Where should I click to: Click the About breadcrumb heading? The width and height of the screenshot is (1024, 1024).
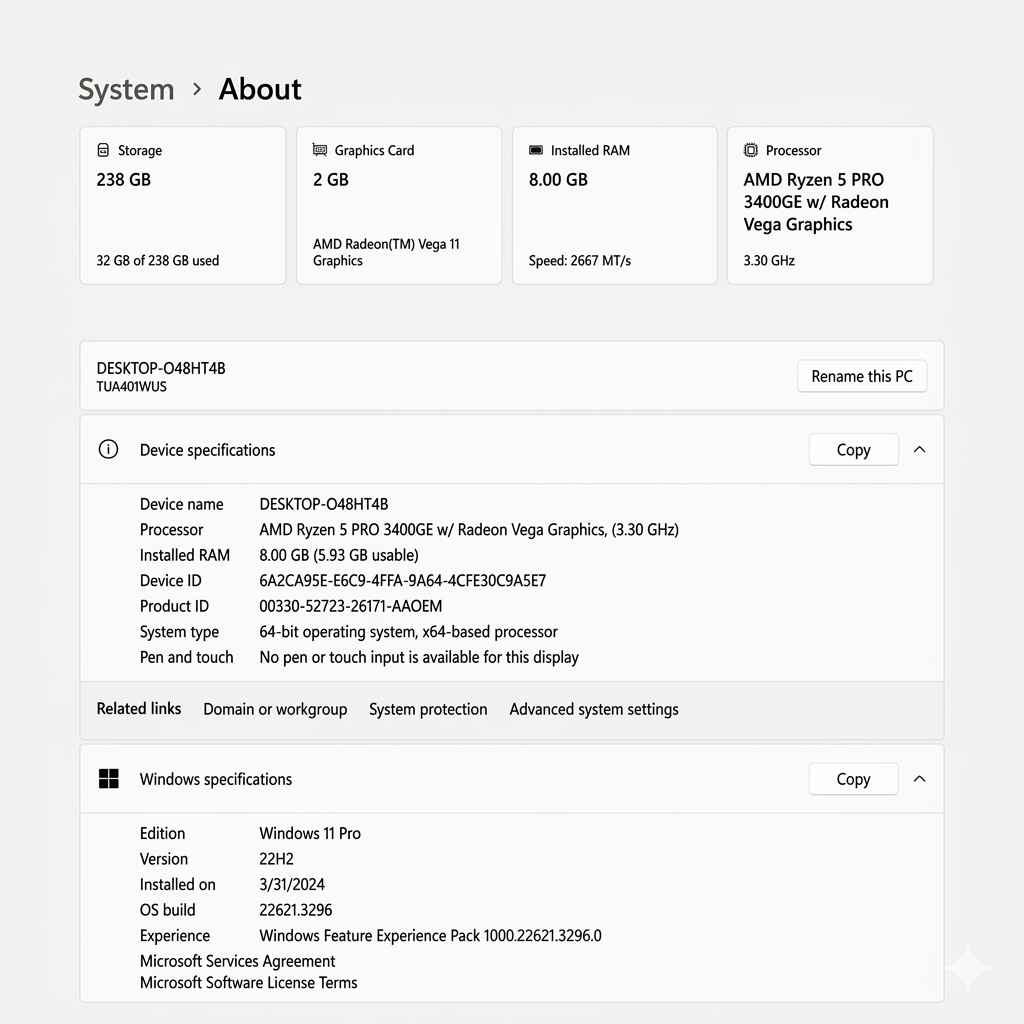[260, 89]
